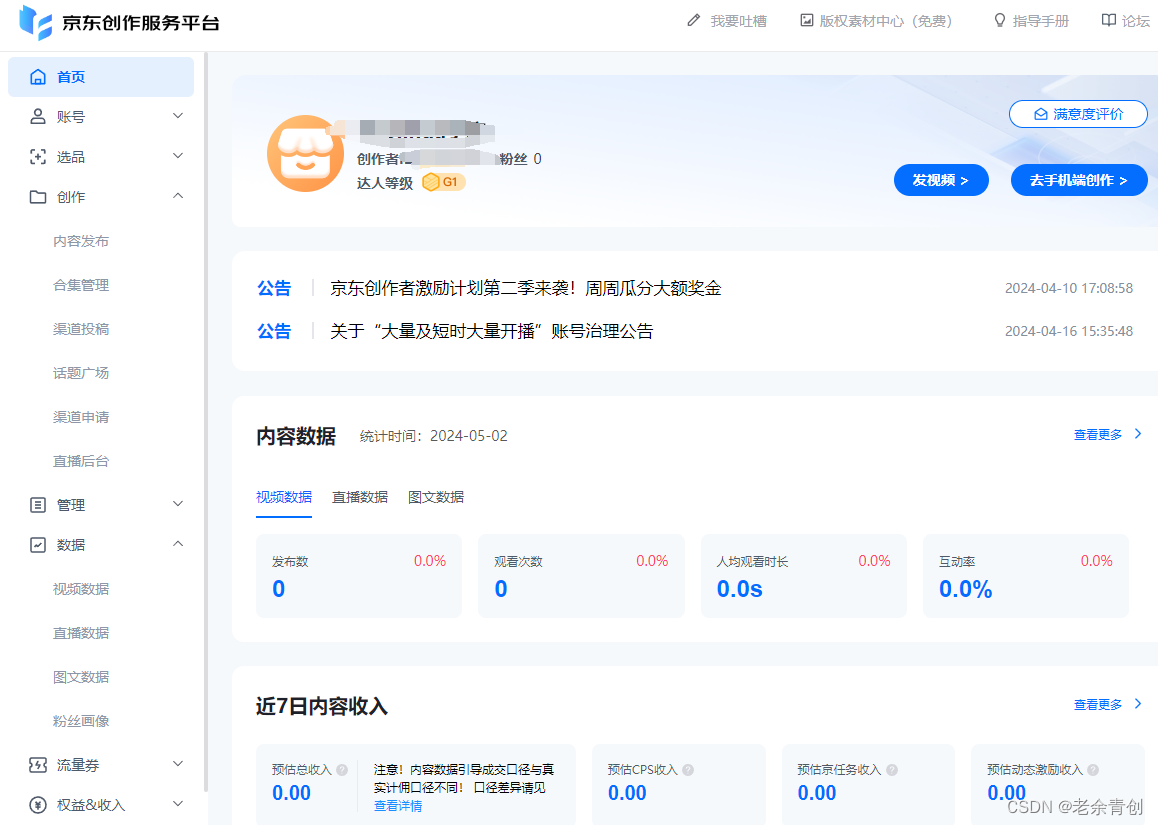The height and width of the screenshot is (825, 1158).
Task: Open 直播数据 in the sidebar
Action: (x=81, y=633)
